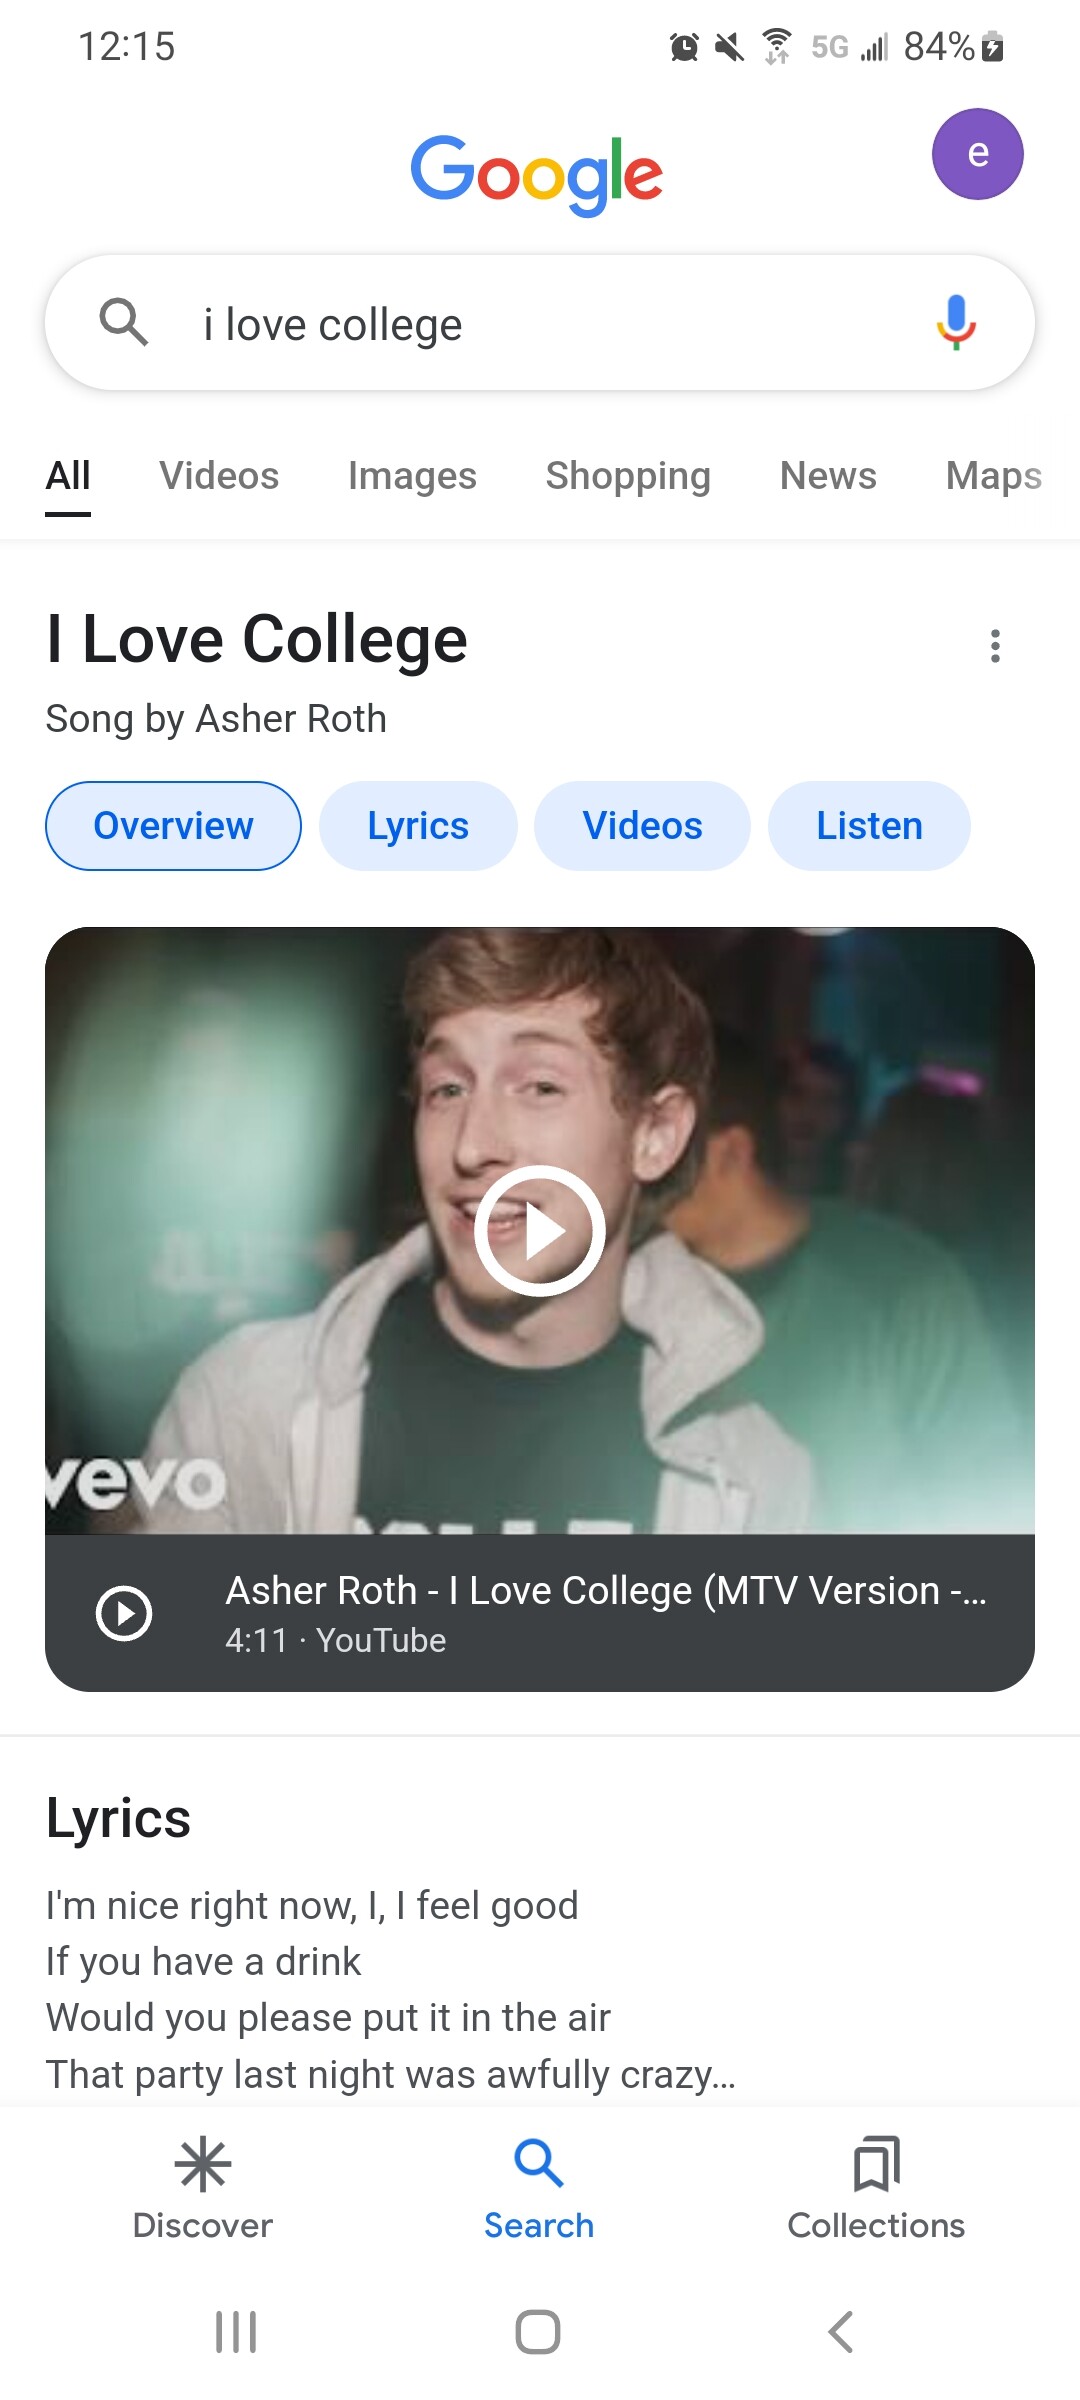Open the purple account avatar

(977, 154)
